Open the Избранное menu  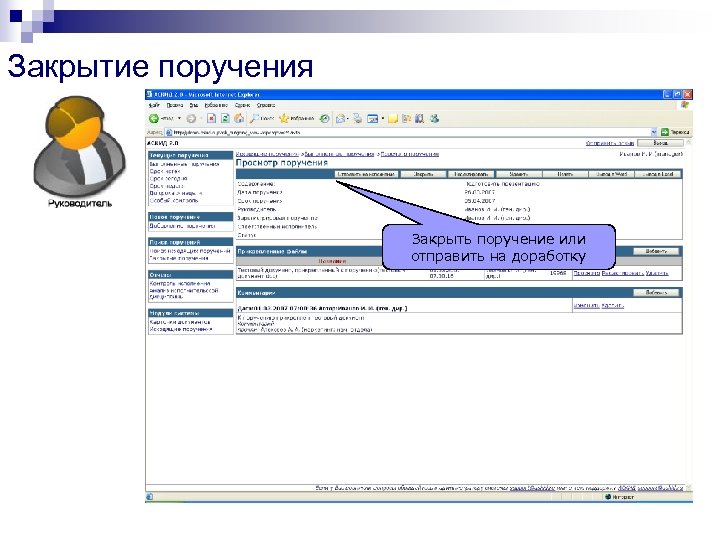[216, 105]
